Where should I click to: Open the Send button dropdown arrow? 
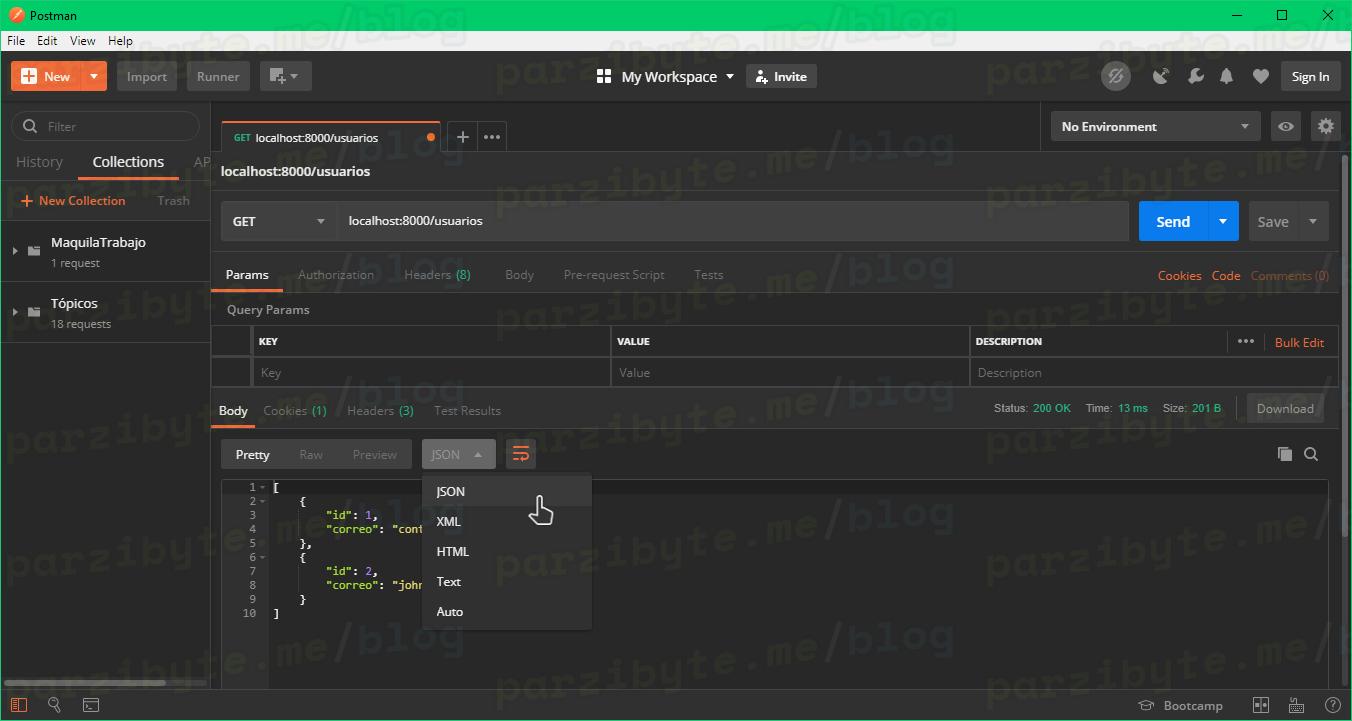pyautogui.click(x=1223, y=221)
